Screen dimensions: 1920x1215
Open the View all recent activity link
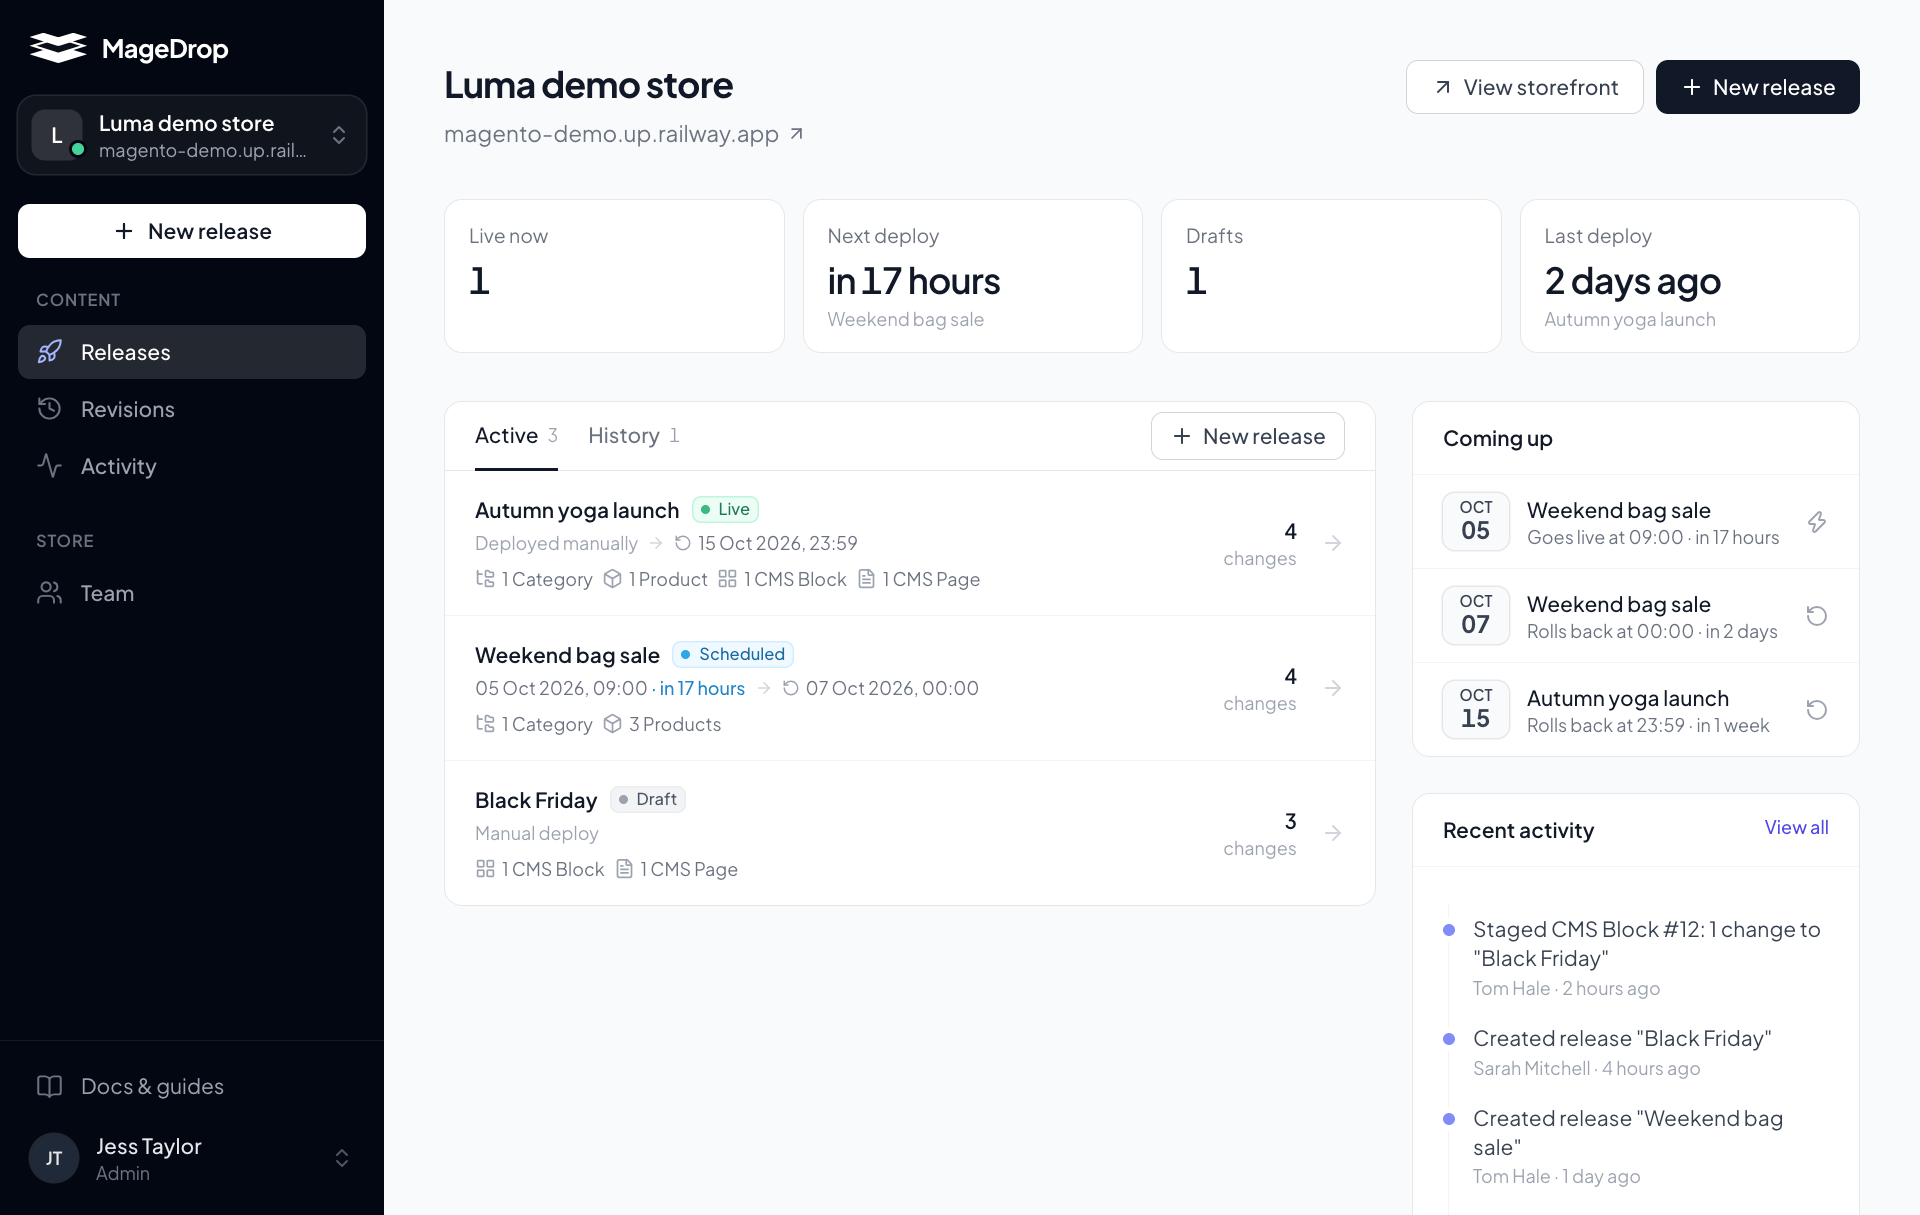pos(1796,827)
